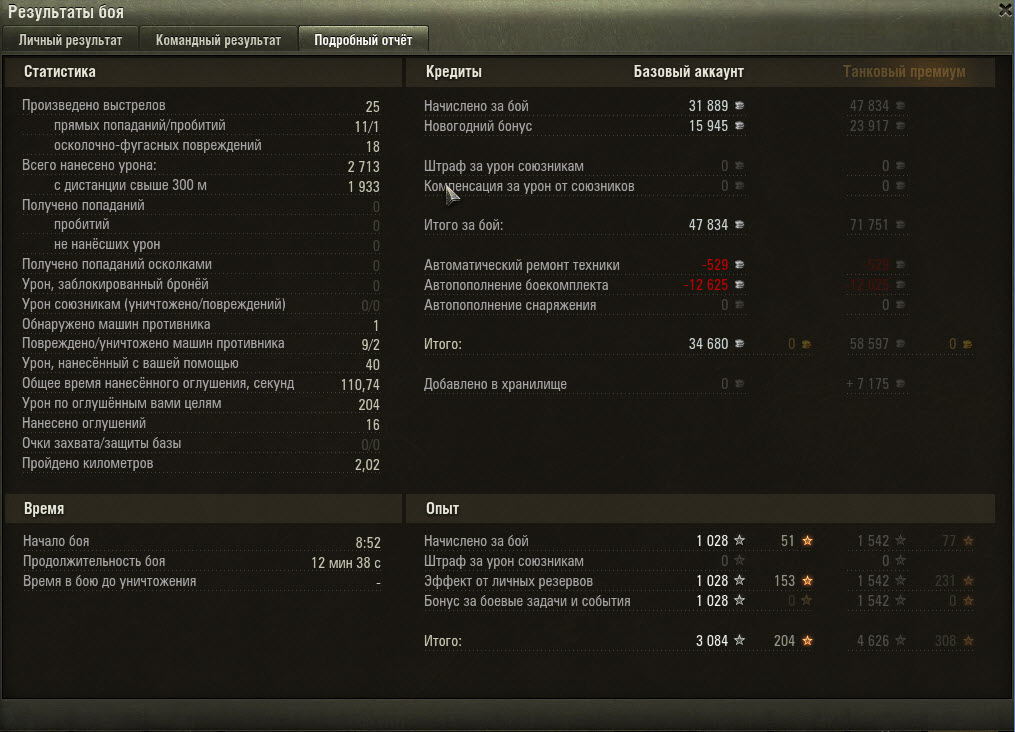This screenshot has width=1015, height=732.
Task: Click the Базовый аккаунт column header
Action: 688,72
